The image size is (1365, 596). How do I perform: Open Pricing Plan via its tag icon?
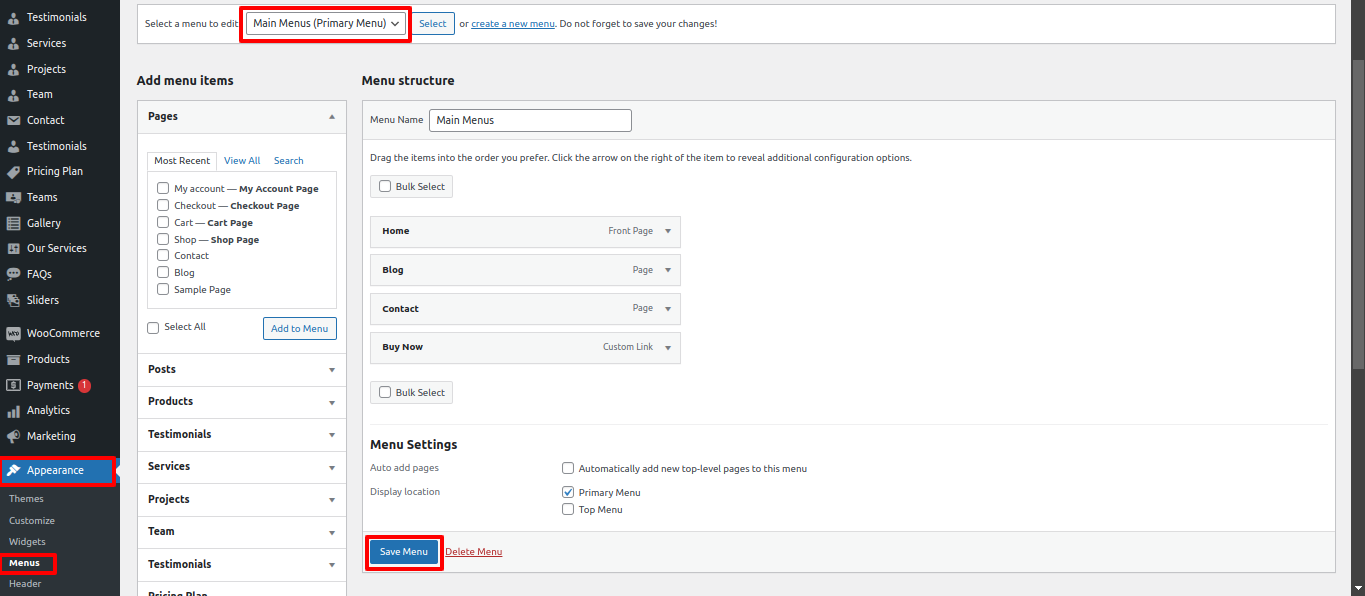tap(14, 171)
